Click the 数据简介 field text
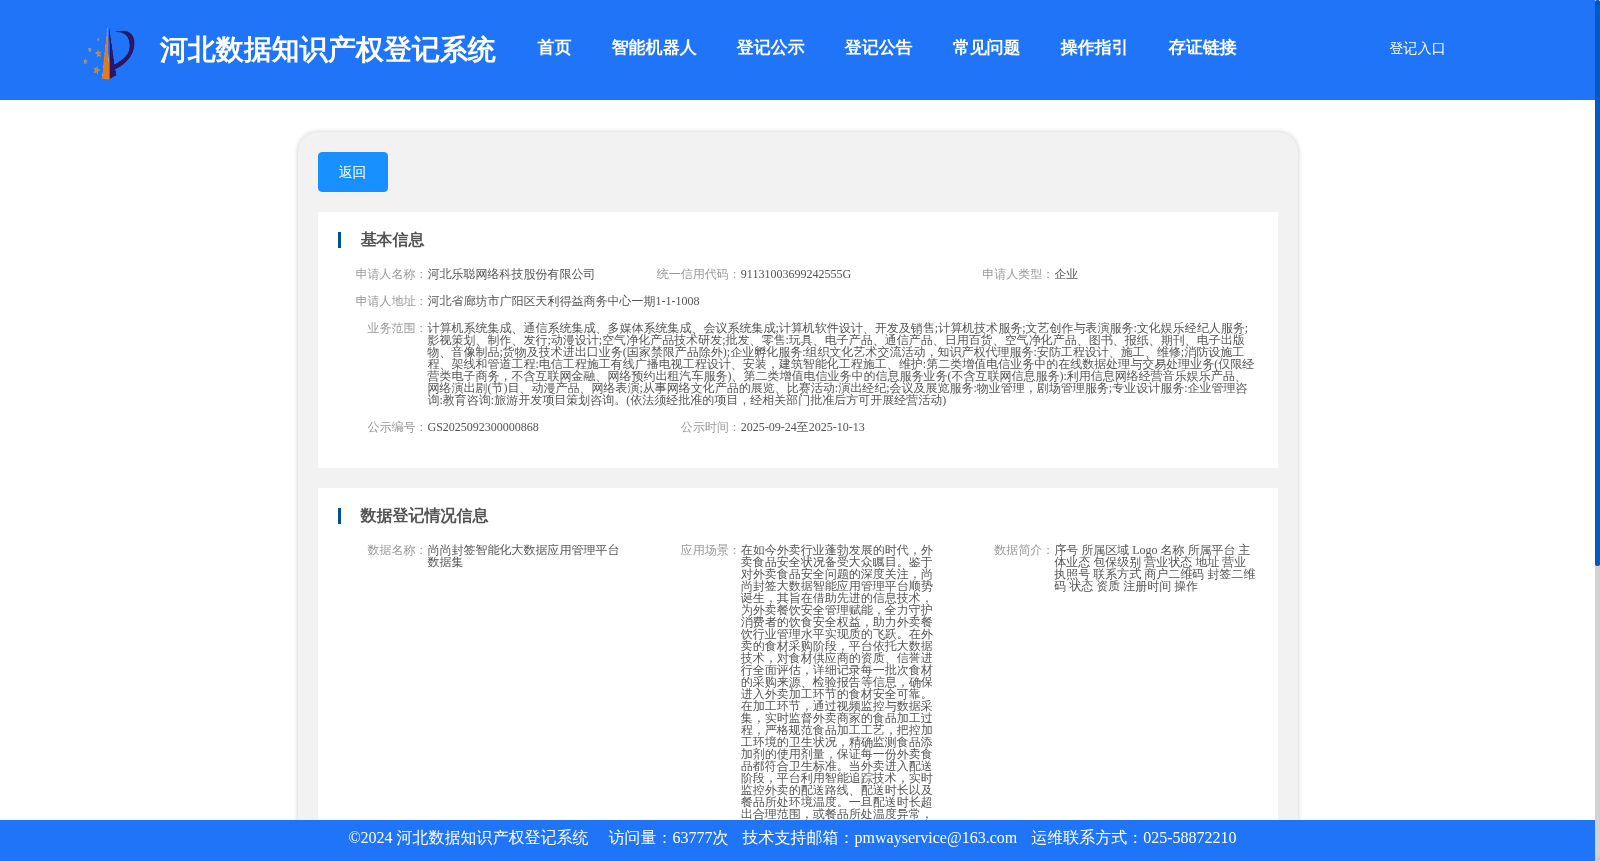 coord(1154,568)
